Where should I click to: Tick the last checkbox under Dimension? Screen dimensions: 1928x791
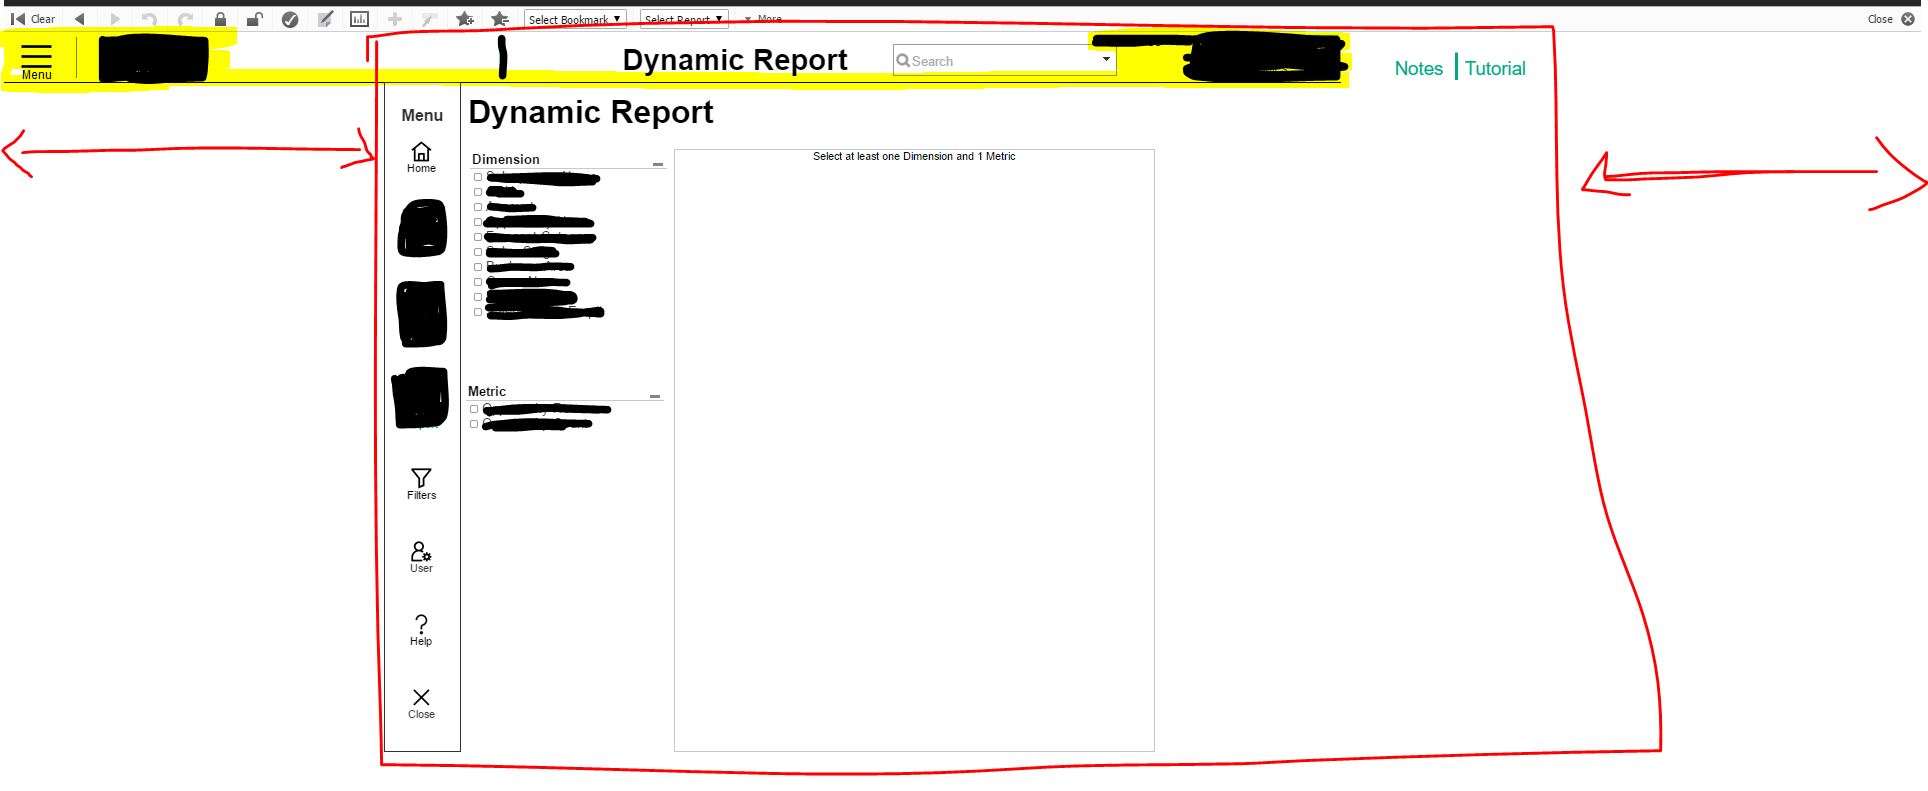(x=478, y=312)
